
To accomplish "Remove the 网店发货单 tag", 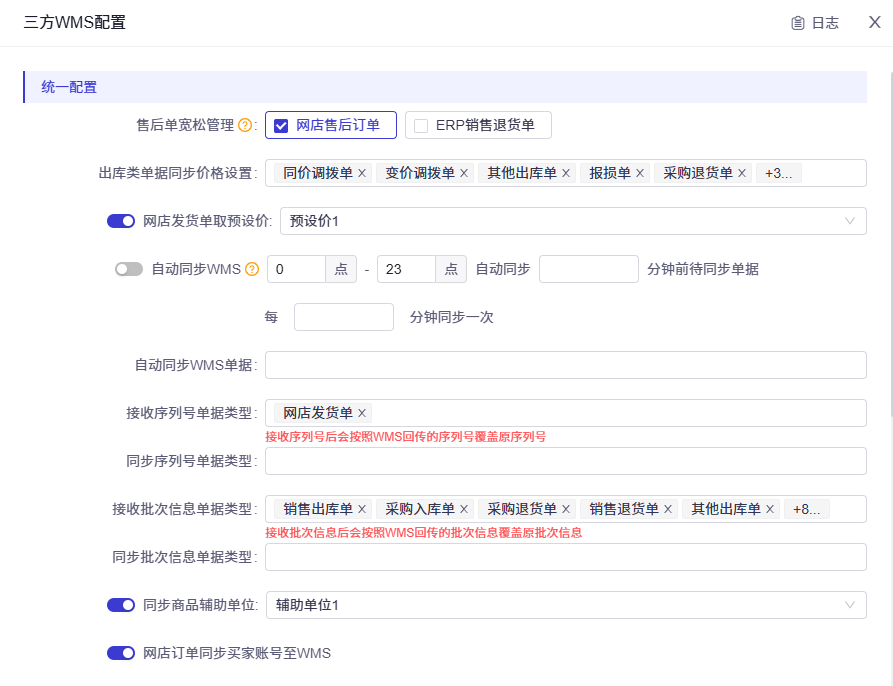I will [362, 413].
